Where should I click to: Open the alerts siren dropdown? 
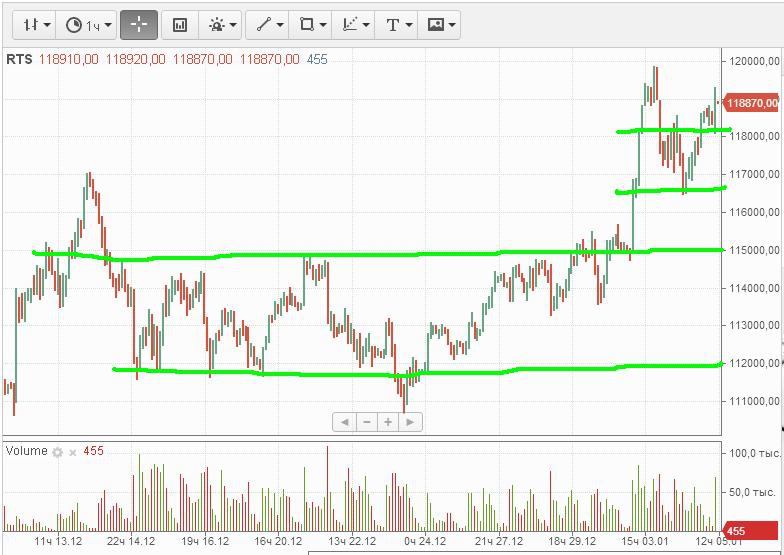pos(220,25)
